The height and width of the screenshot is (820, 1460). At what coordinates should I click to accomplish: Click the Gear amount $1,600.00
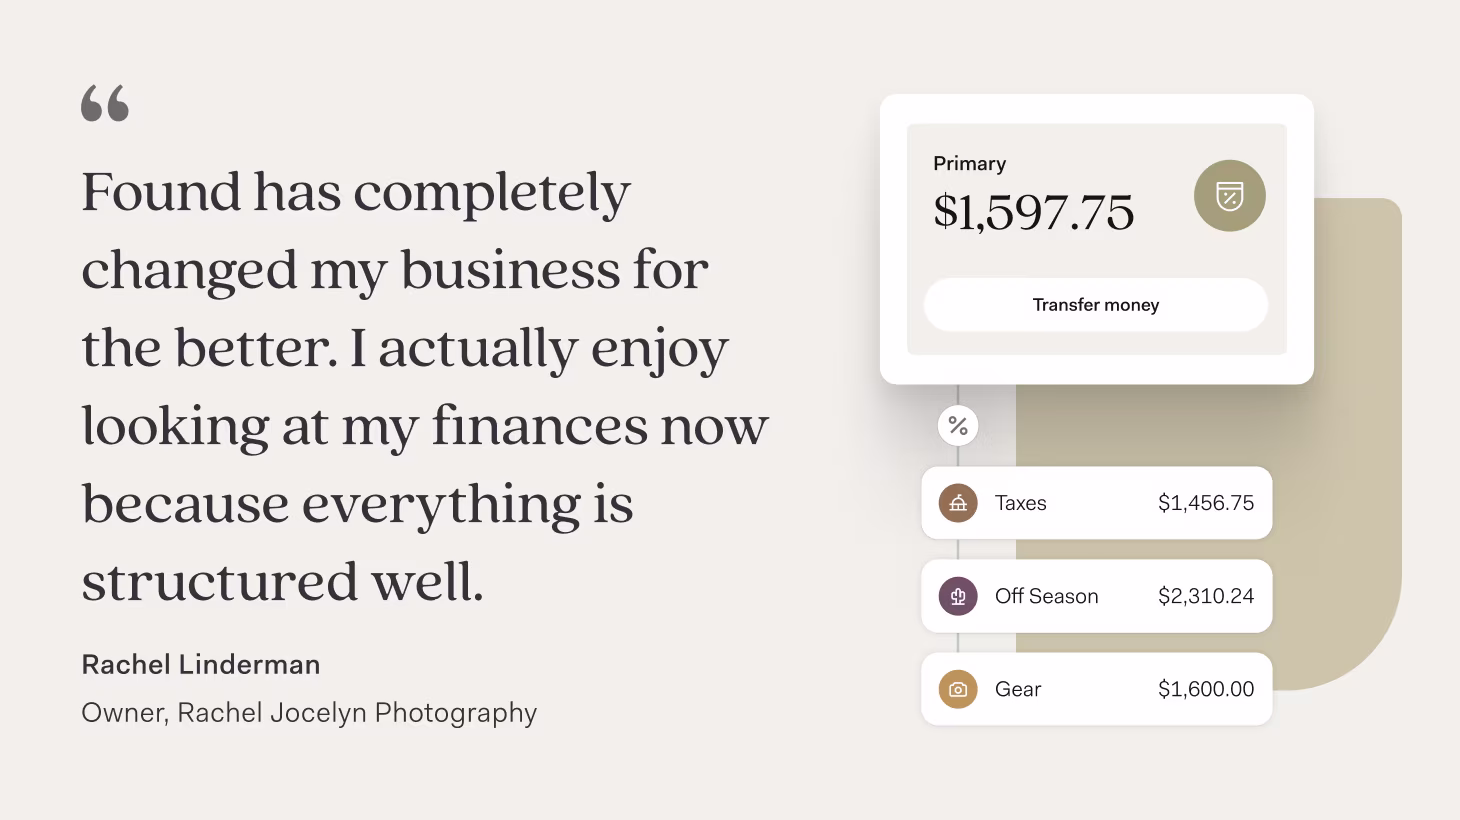[1206, 689]
